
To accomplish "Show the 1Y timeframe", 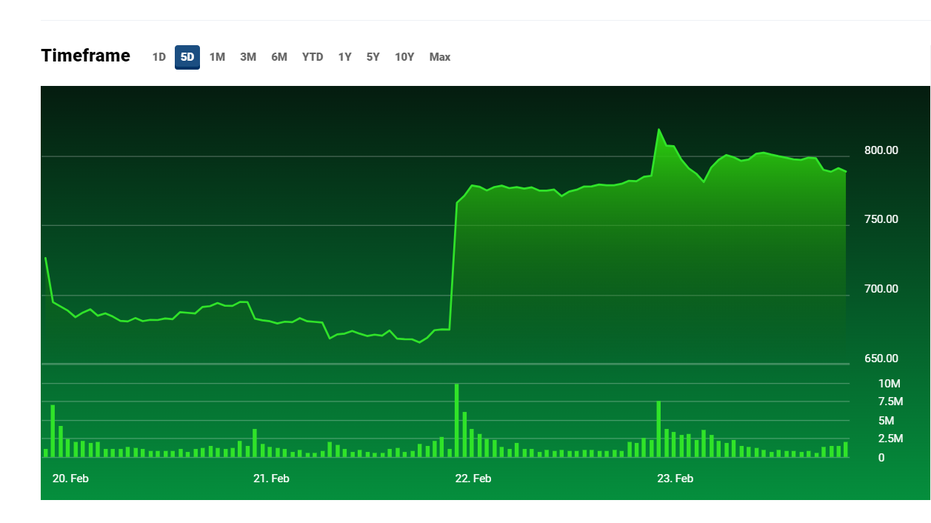I will (x=345, y=57).
